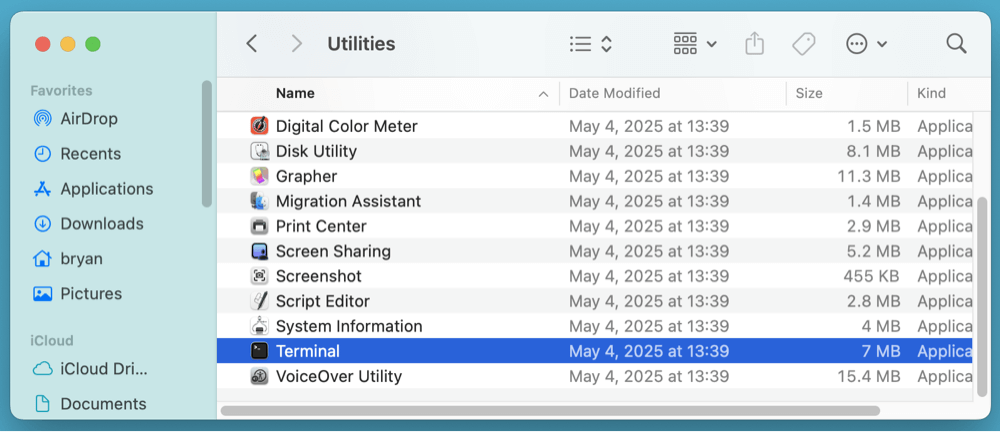
Task: Select the Digital Color Meter file name
Action: 346,126
